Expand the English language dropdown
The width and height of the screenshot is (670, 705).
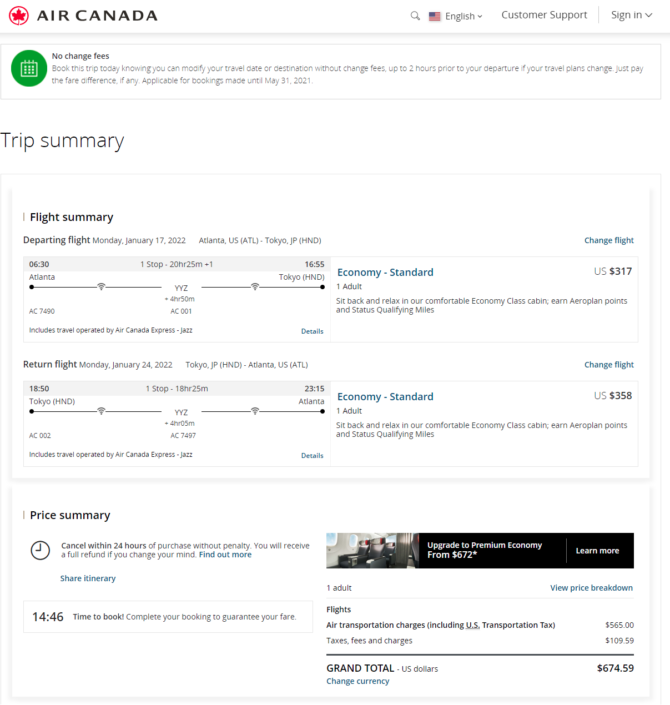click(464, 16)
